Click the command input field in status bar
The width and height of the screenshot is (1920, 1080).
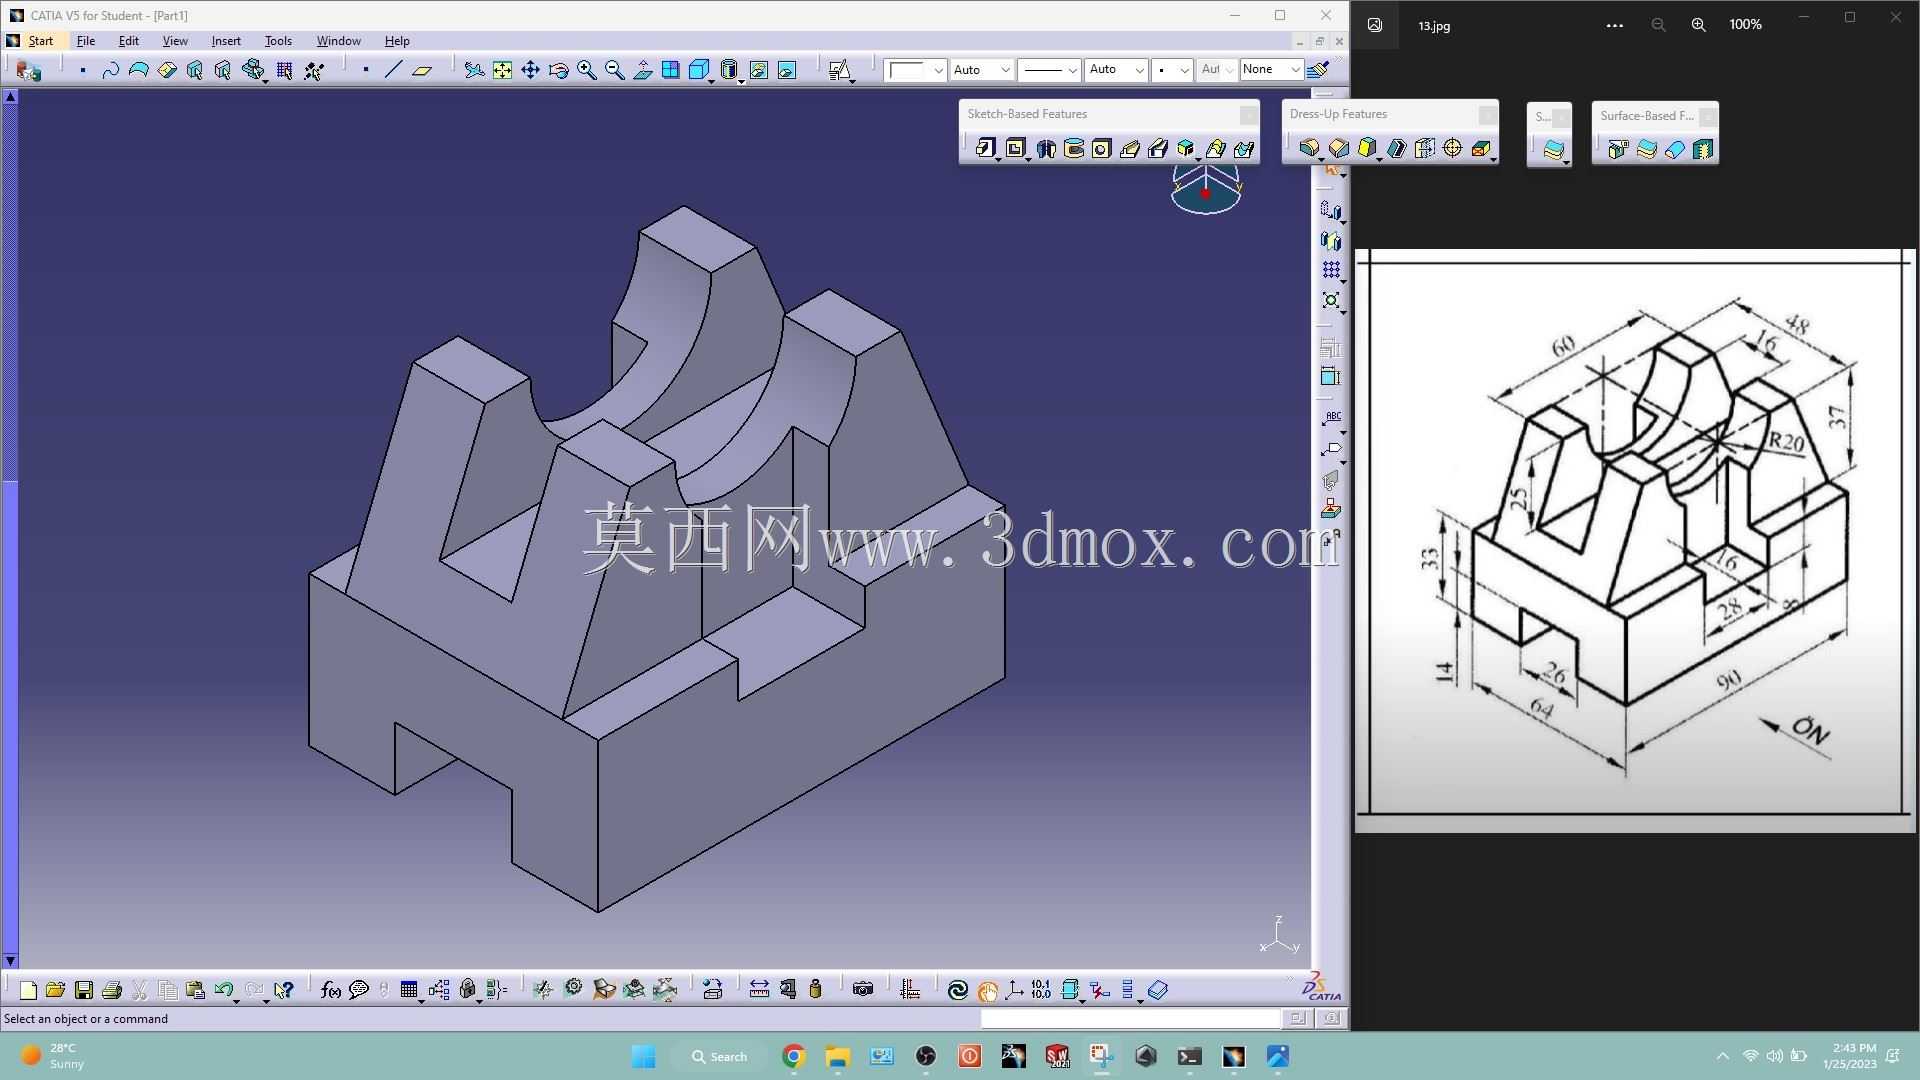pos(1130,1019)
